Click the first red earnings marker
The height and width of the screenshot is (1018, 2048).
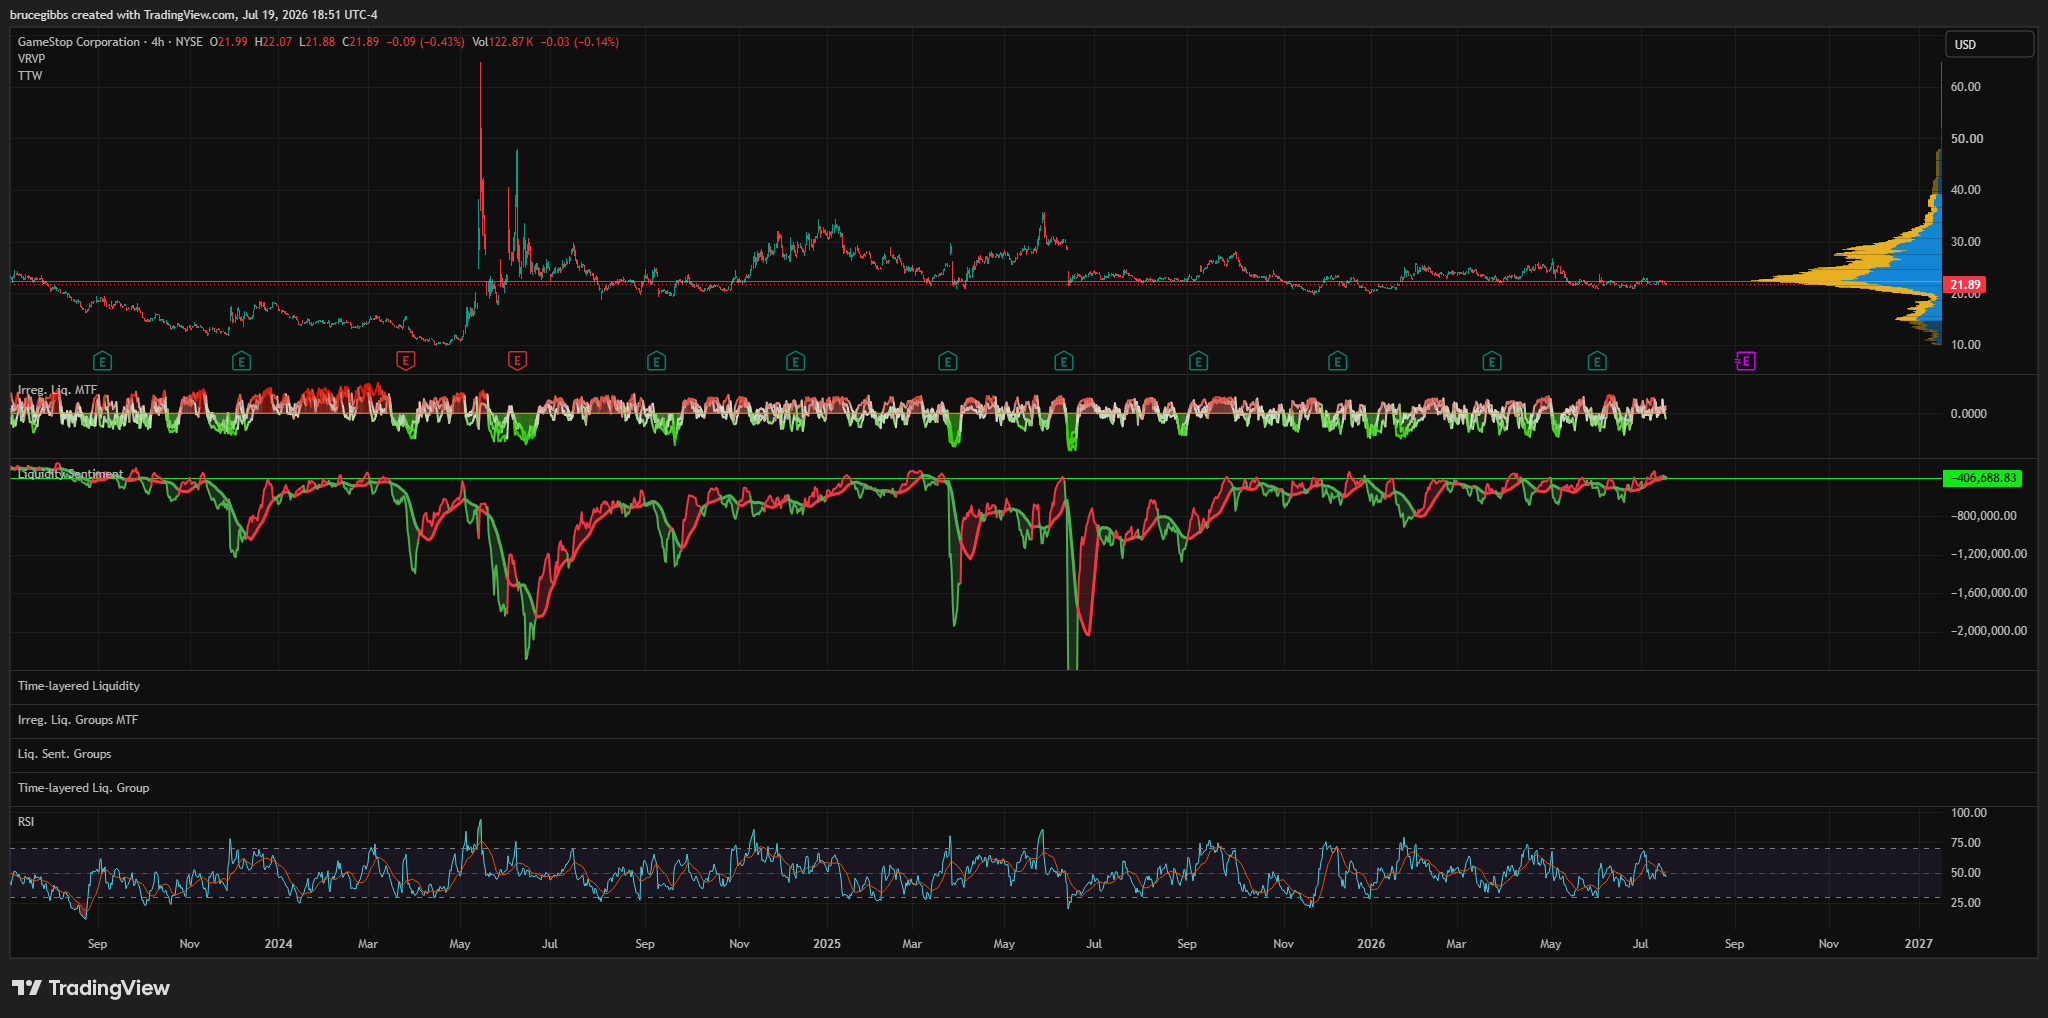coord(405,361)
